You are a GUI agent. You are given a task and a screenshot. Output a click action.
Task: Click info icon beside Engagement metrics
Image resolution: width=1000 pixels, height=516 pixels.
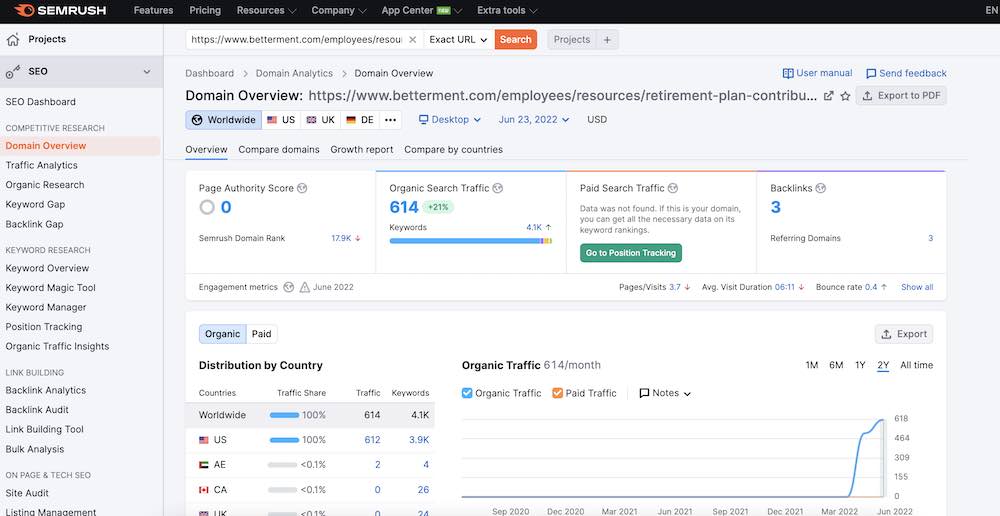(289, 287)
